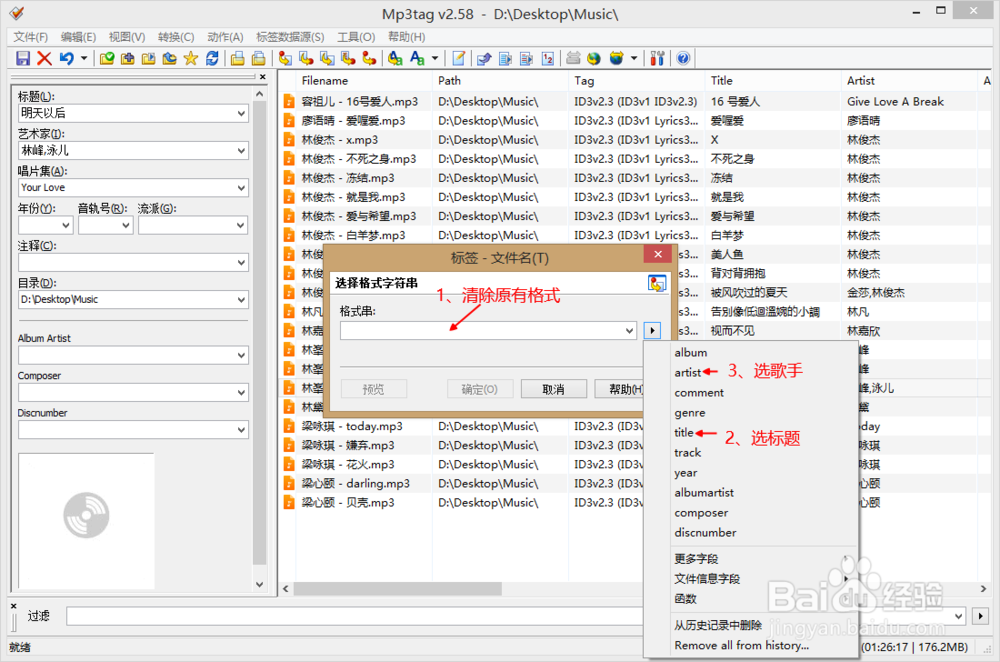Click the Tag - Tag converter icon
Image resolution: width=1000 pixels, height=662 pixels.
pos(369,59)
